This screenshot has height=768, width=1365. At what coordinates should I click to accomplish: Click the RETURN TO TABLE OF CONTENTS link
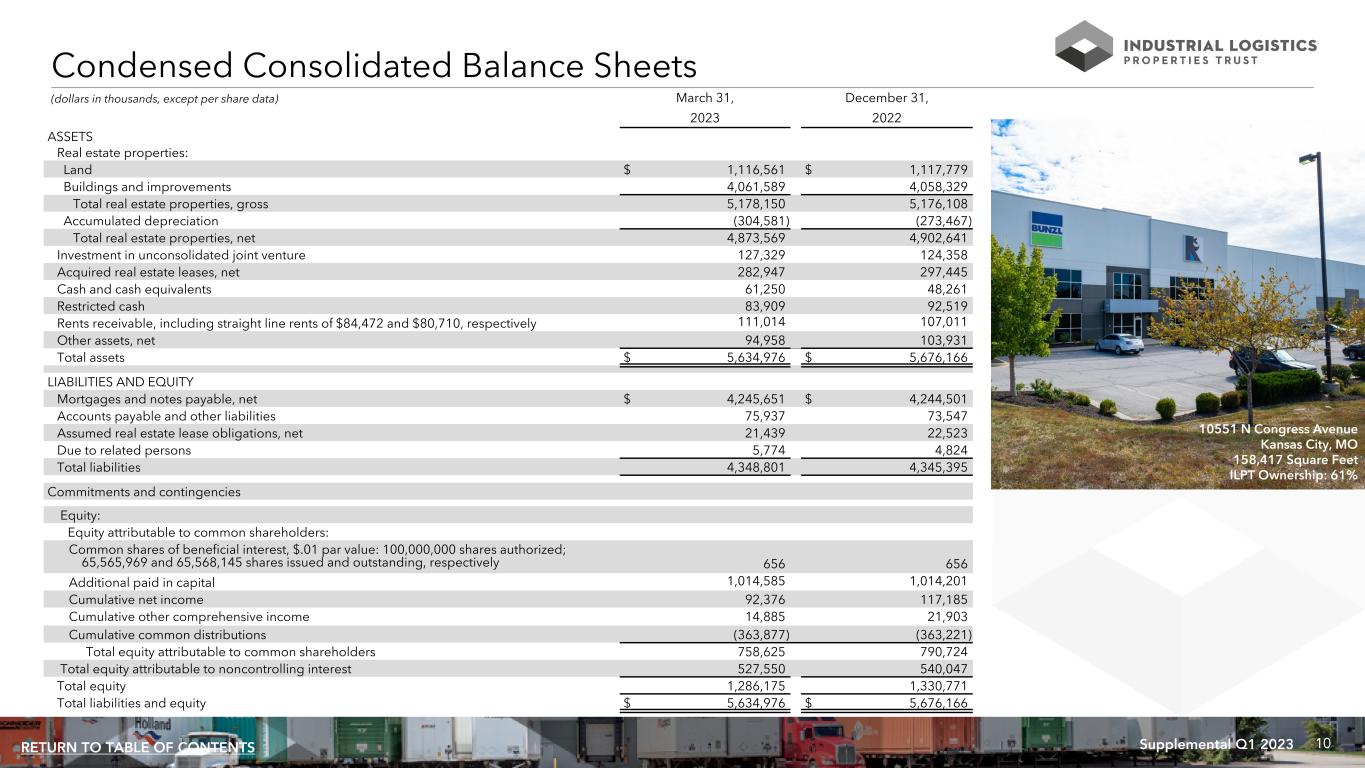[138, 748]
